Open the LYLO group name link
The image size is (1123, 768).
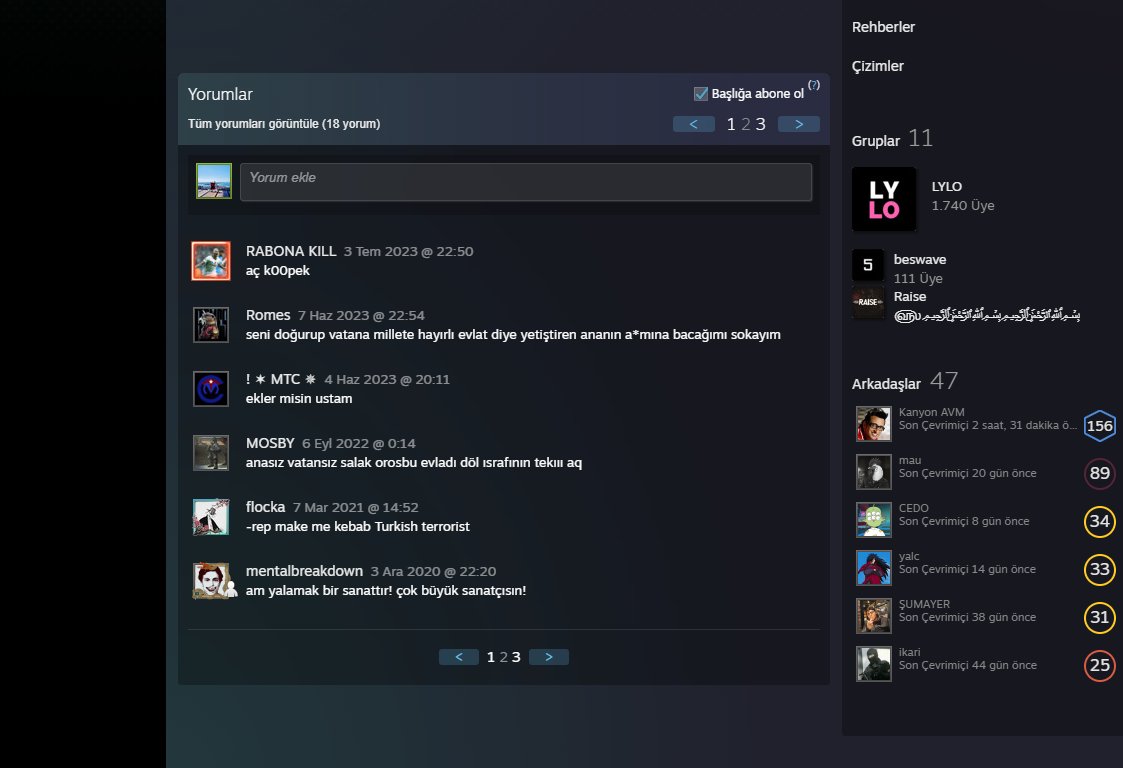[x=946, y=186]
